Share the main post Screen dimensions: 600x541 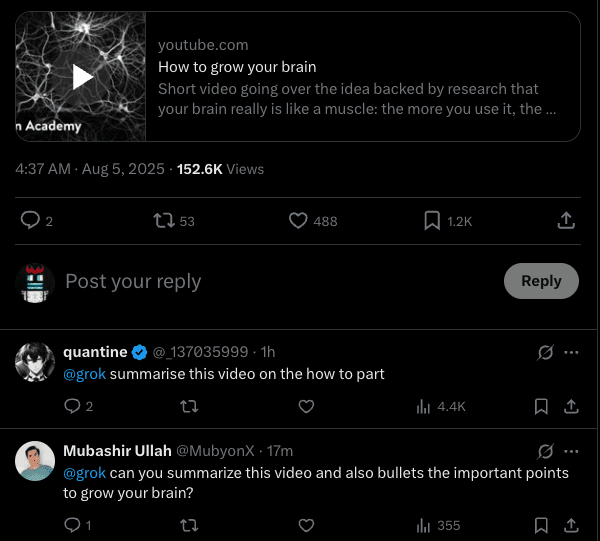click(x=565, y=221)
